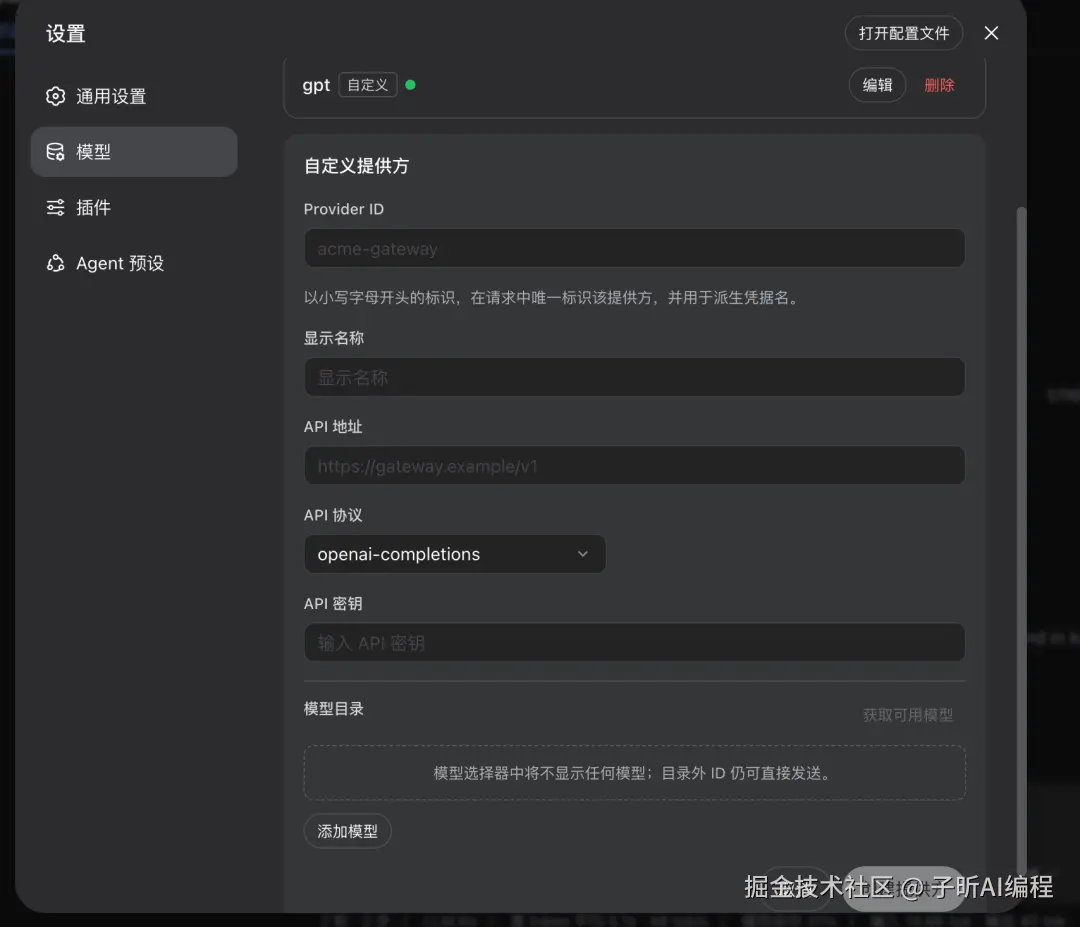Close the settings dialog with X
The image size is (1080, 927).
991,33
